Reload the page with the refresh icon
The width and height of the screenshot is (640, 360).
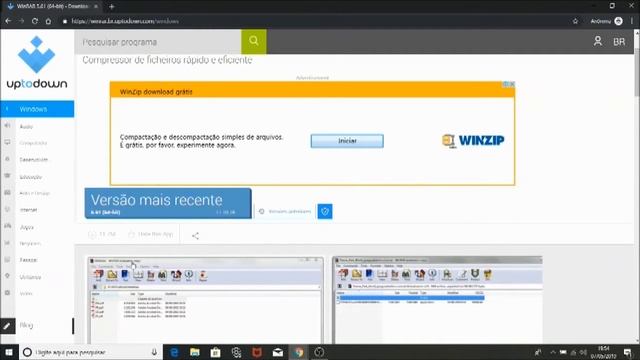pyautogui.click(x=35, y=21)
